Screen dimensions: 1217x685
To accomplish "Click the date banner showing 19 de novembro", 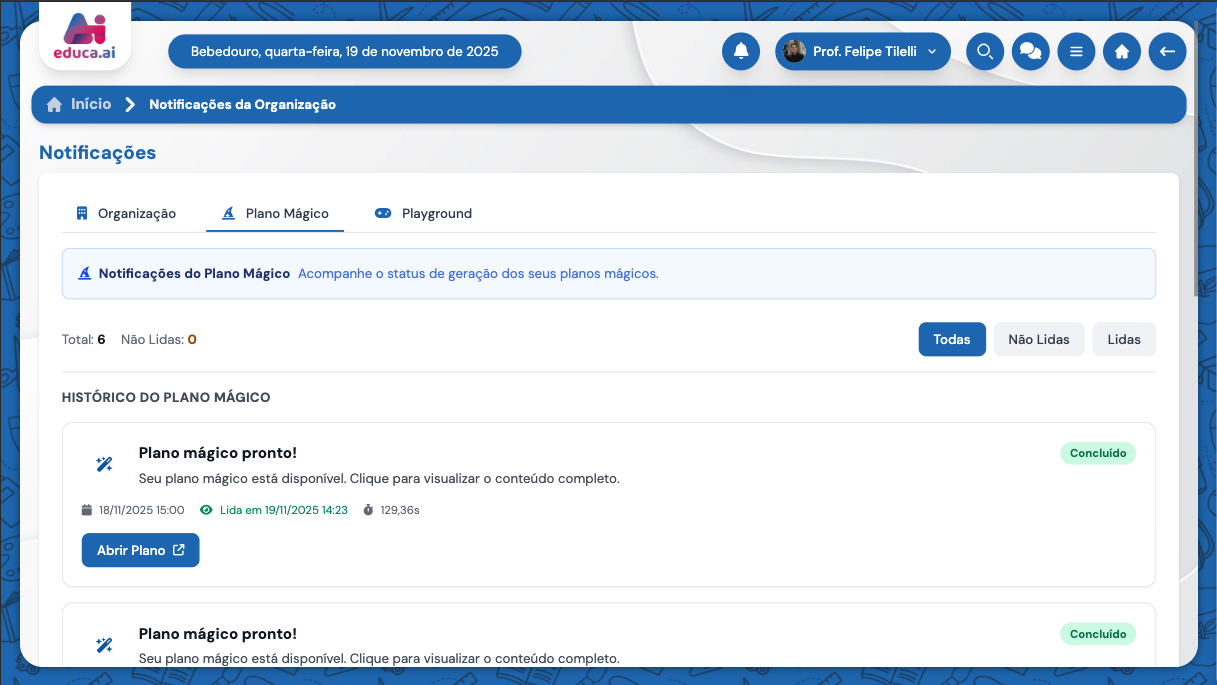I will 344,51.
